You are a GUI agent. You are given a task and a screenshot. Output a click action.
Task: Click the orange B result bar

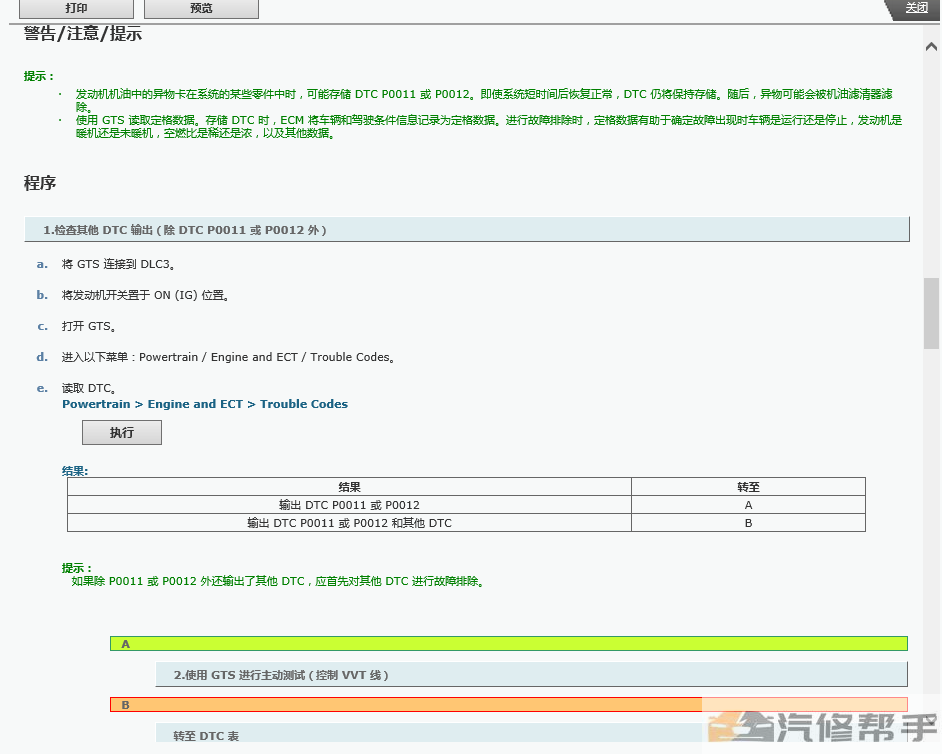[509, 705]
